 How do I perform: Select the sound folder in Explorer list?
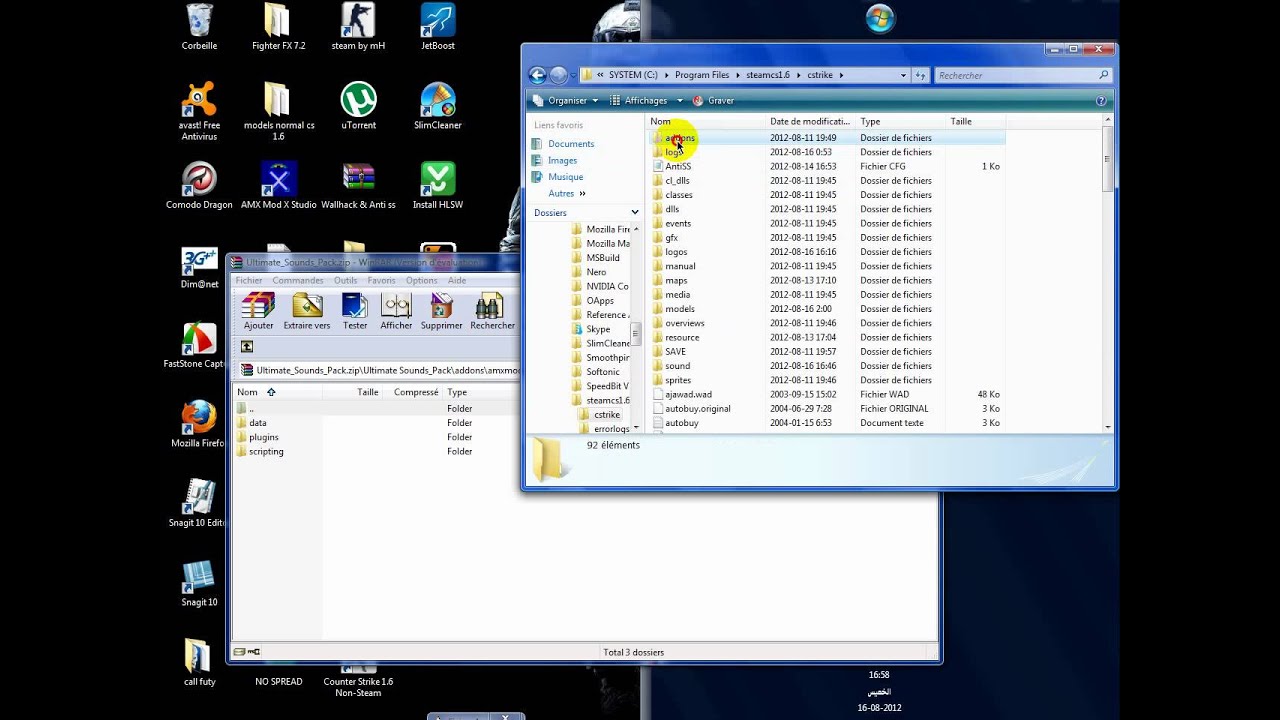click(678, 366)
